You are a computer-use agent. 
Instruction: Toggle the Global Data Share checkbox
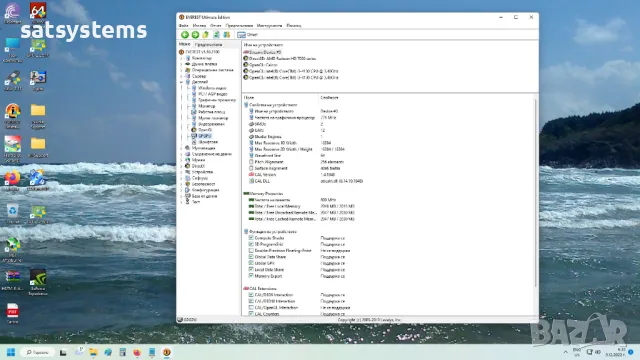coord(251,257)
